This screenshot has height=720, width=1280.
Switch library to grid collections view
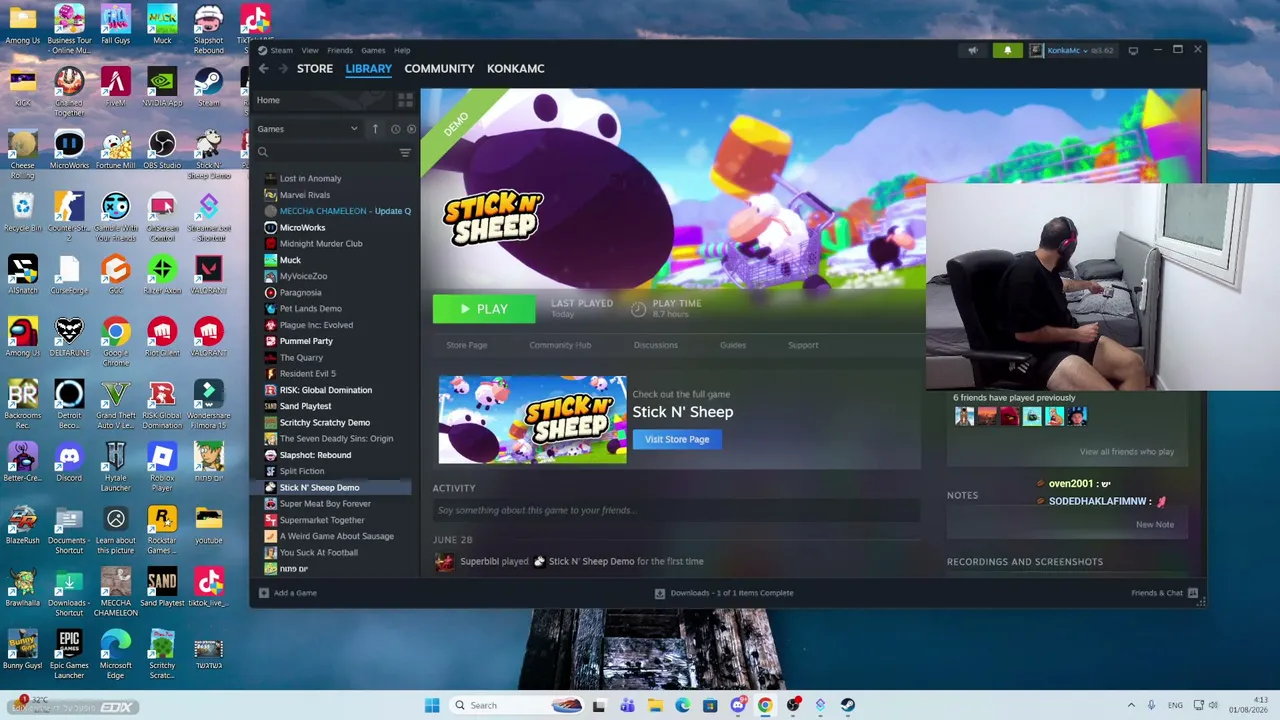tap(405, 100)
